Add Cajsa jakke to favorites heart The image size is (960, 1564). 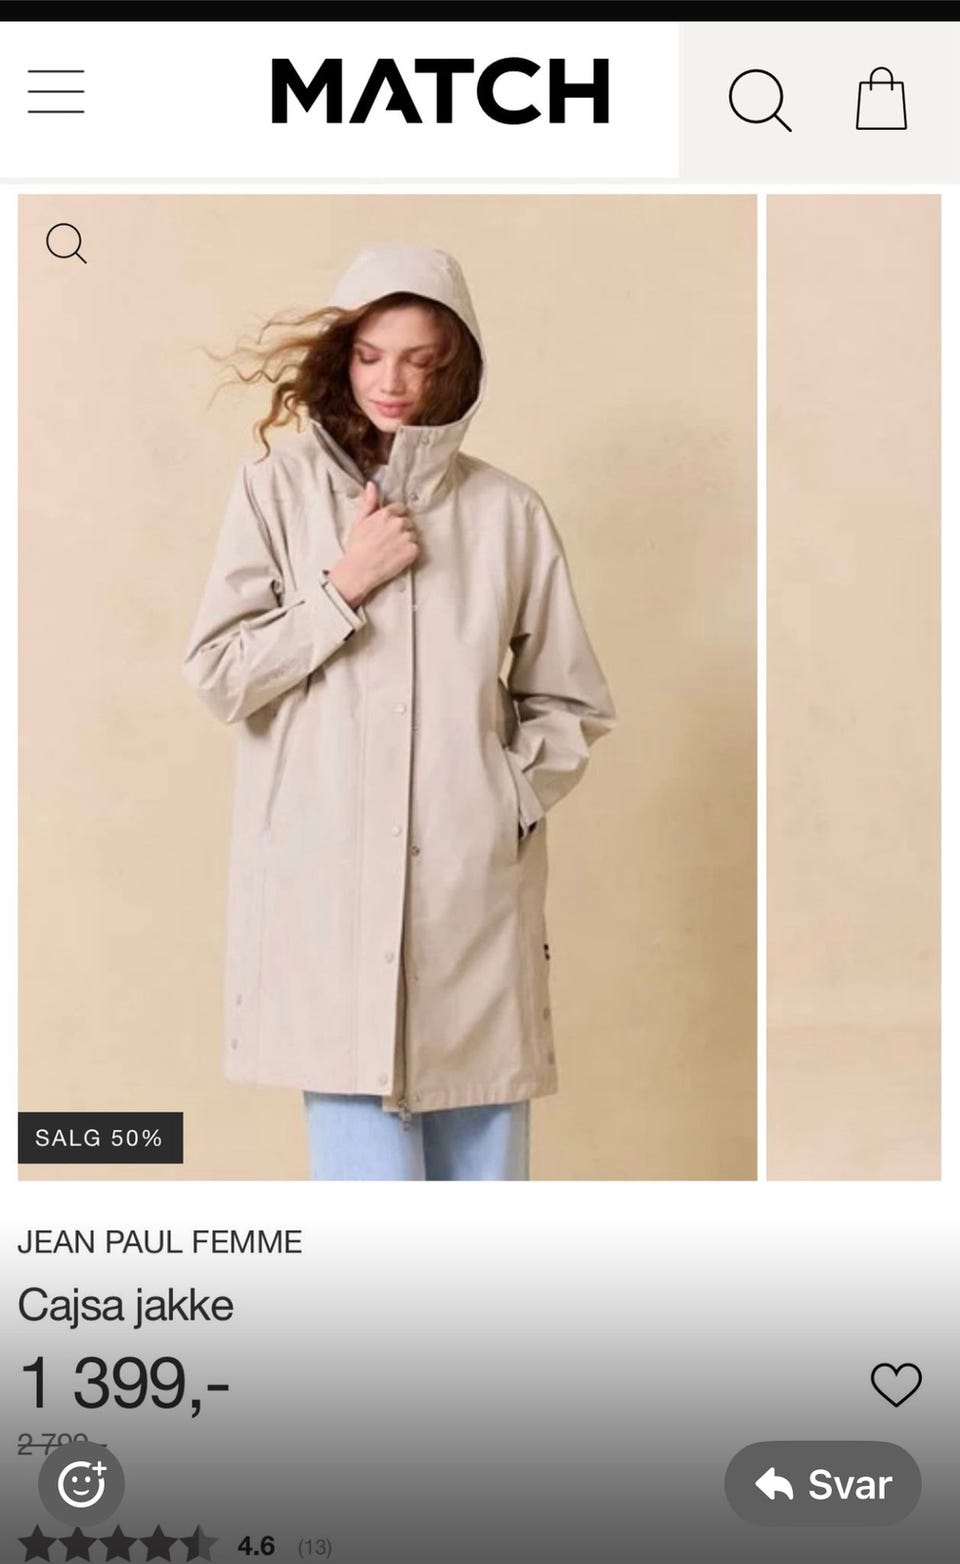[896, 1385]
